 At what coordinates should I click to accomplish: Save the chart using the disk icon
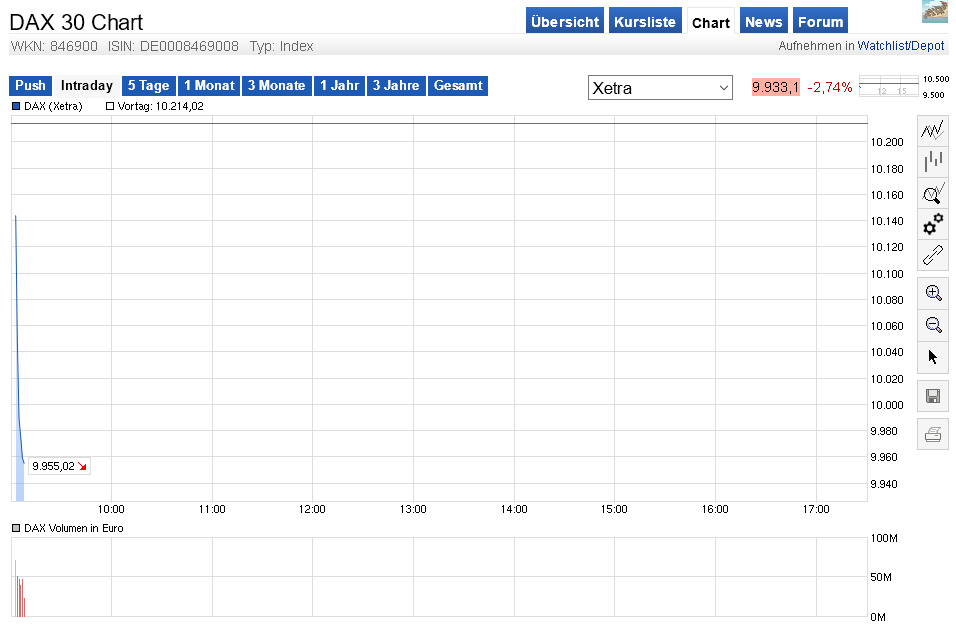pos(932,395)
